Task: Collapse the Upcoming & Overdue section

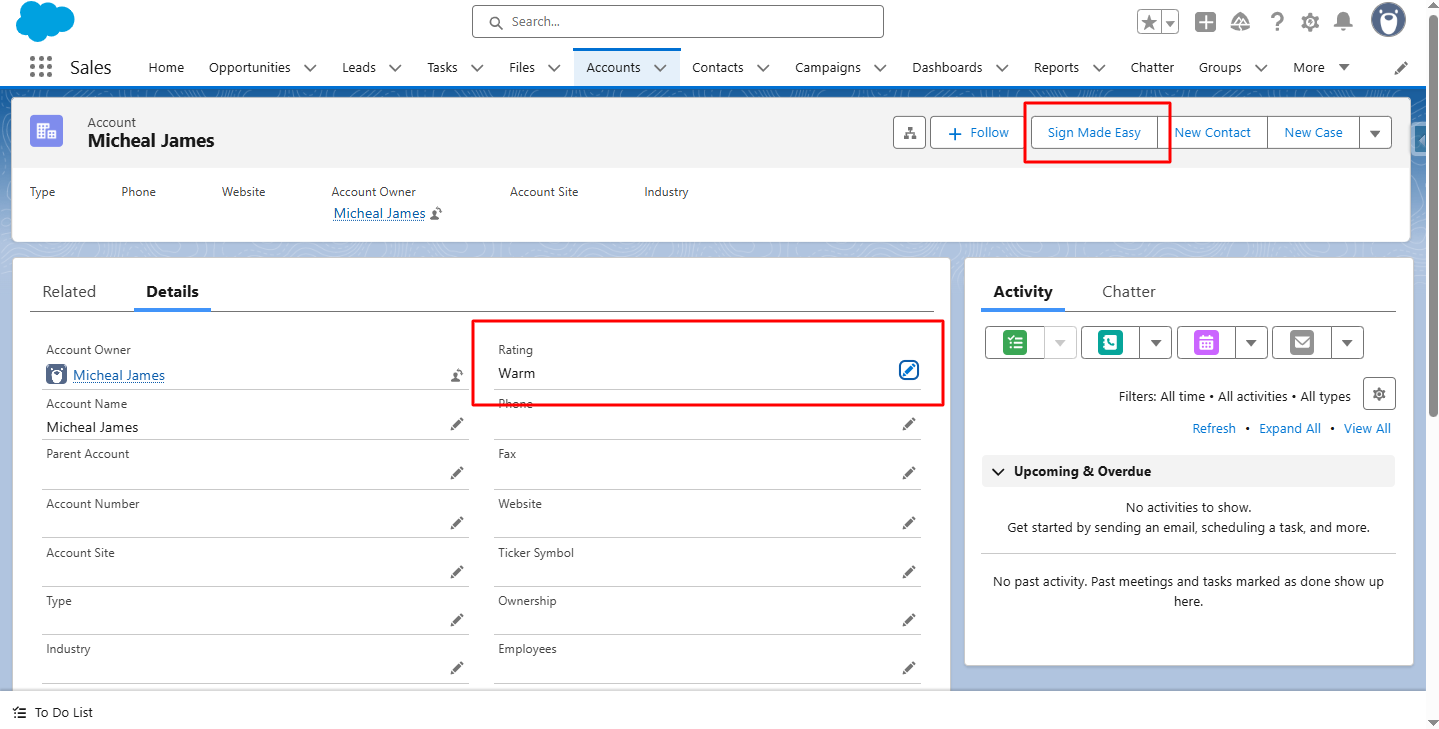Action: 997,471
